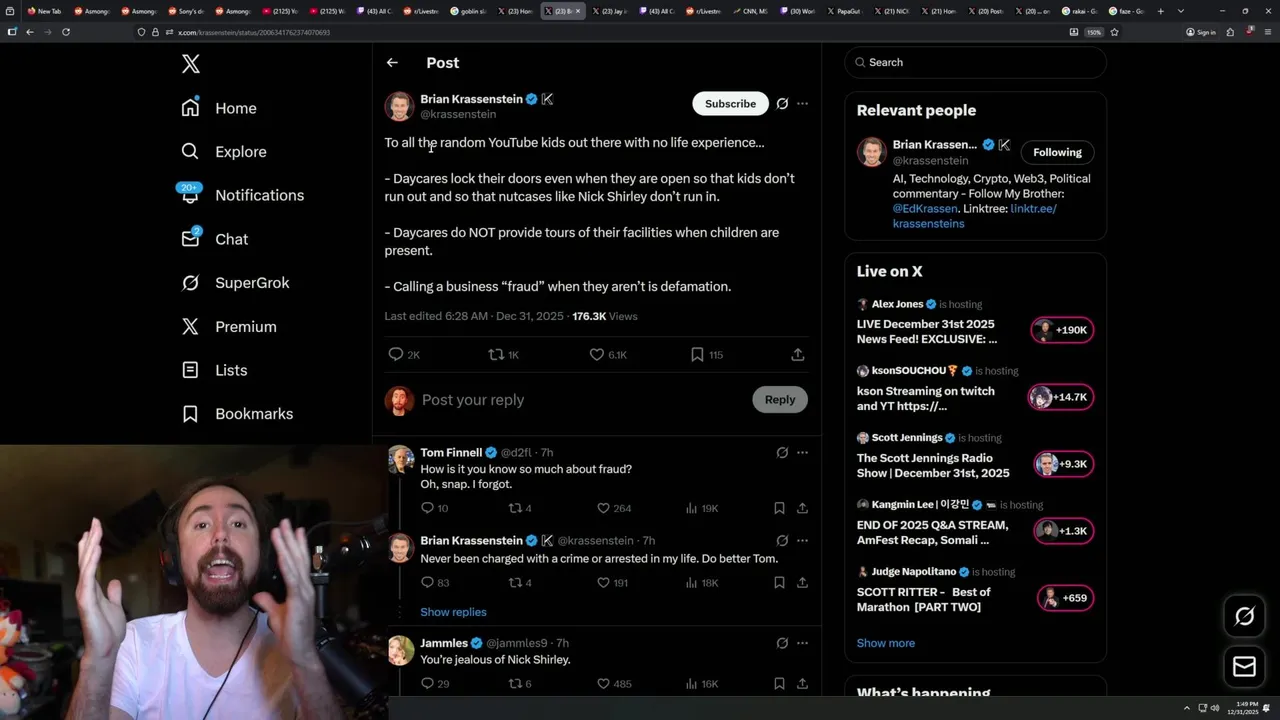Open SuperGrok from the sidebar
This screenshot has width=1280, height=720.
(235, 283)
